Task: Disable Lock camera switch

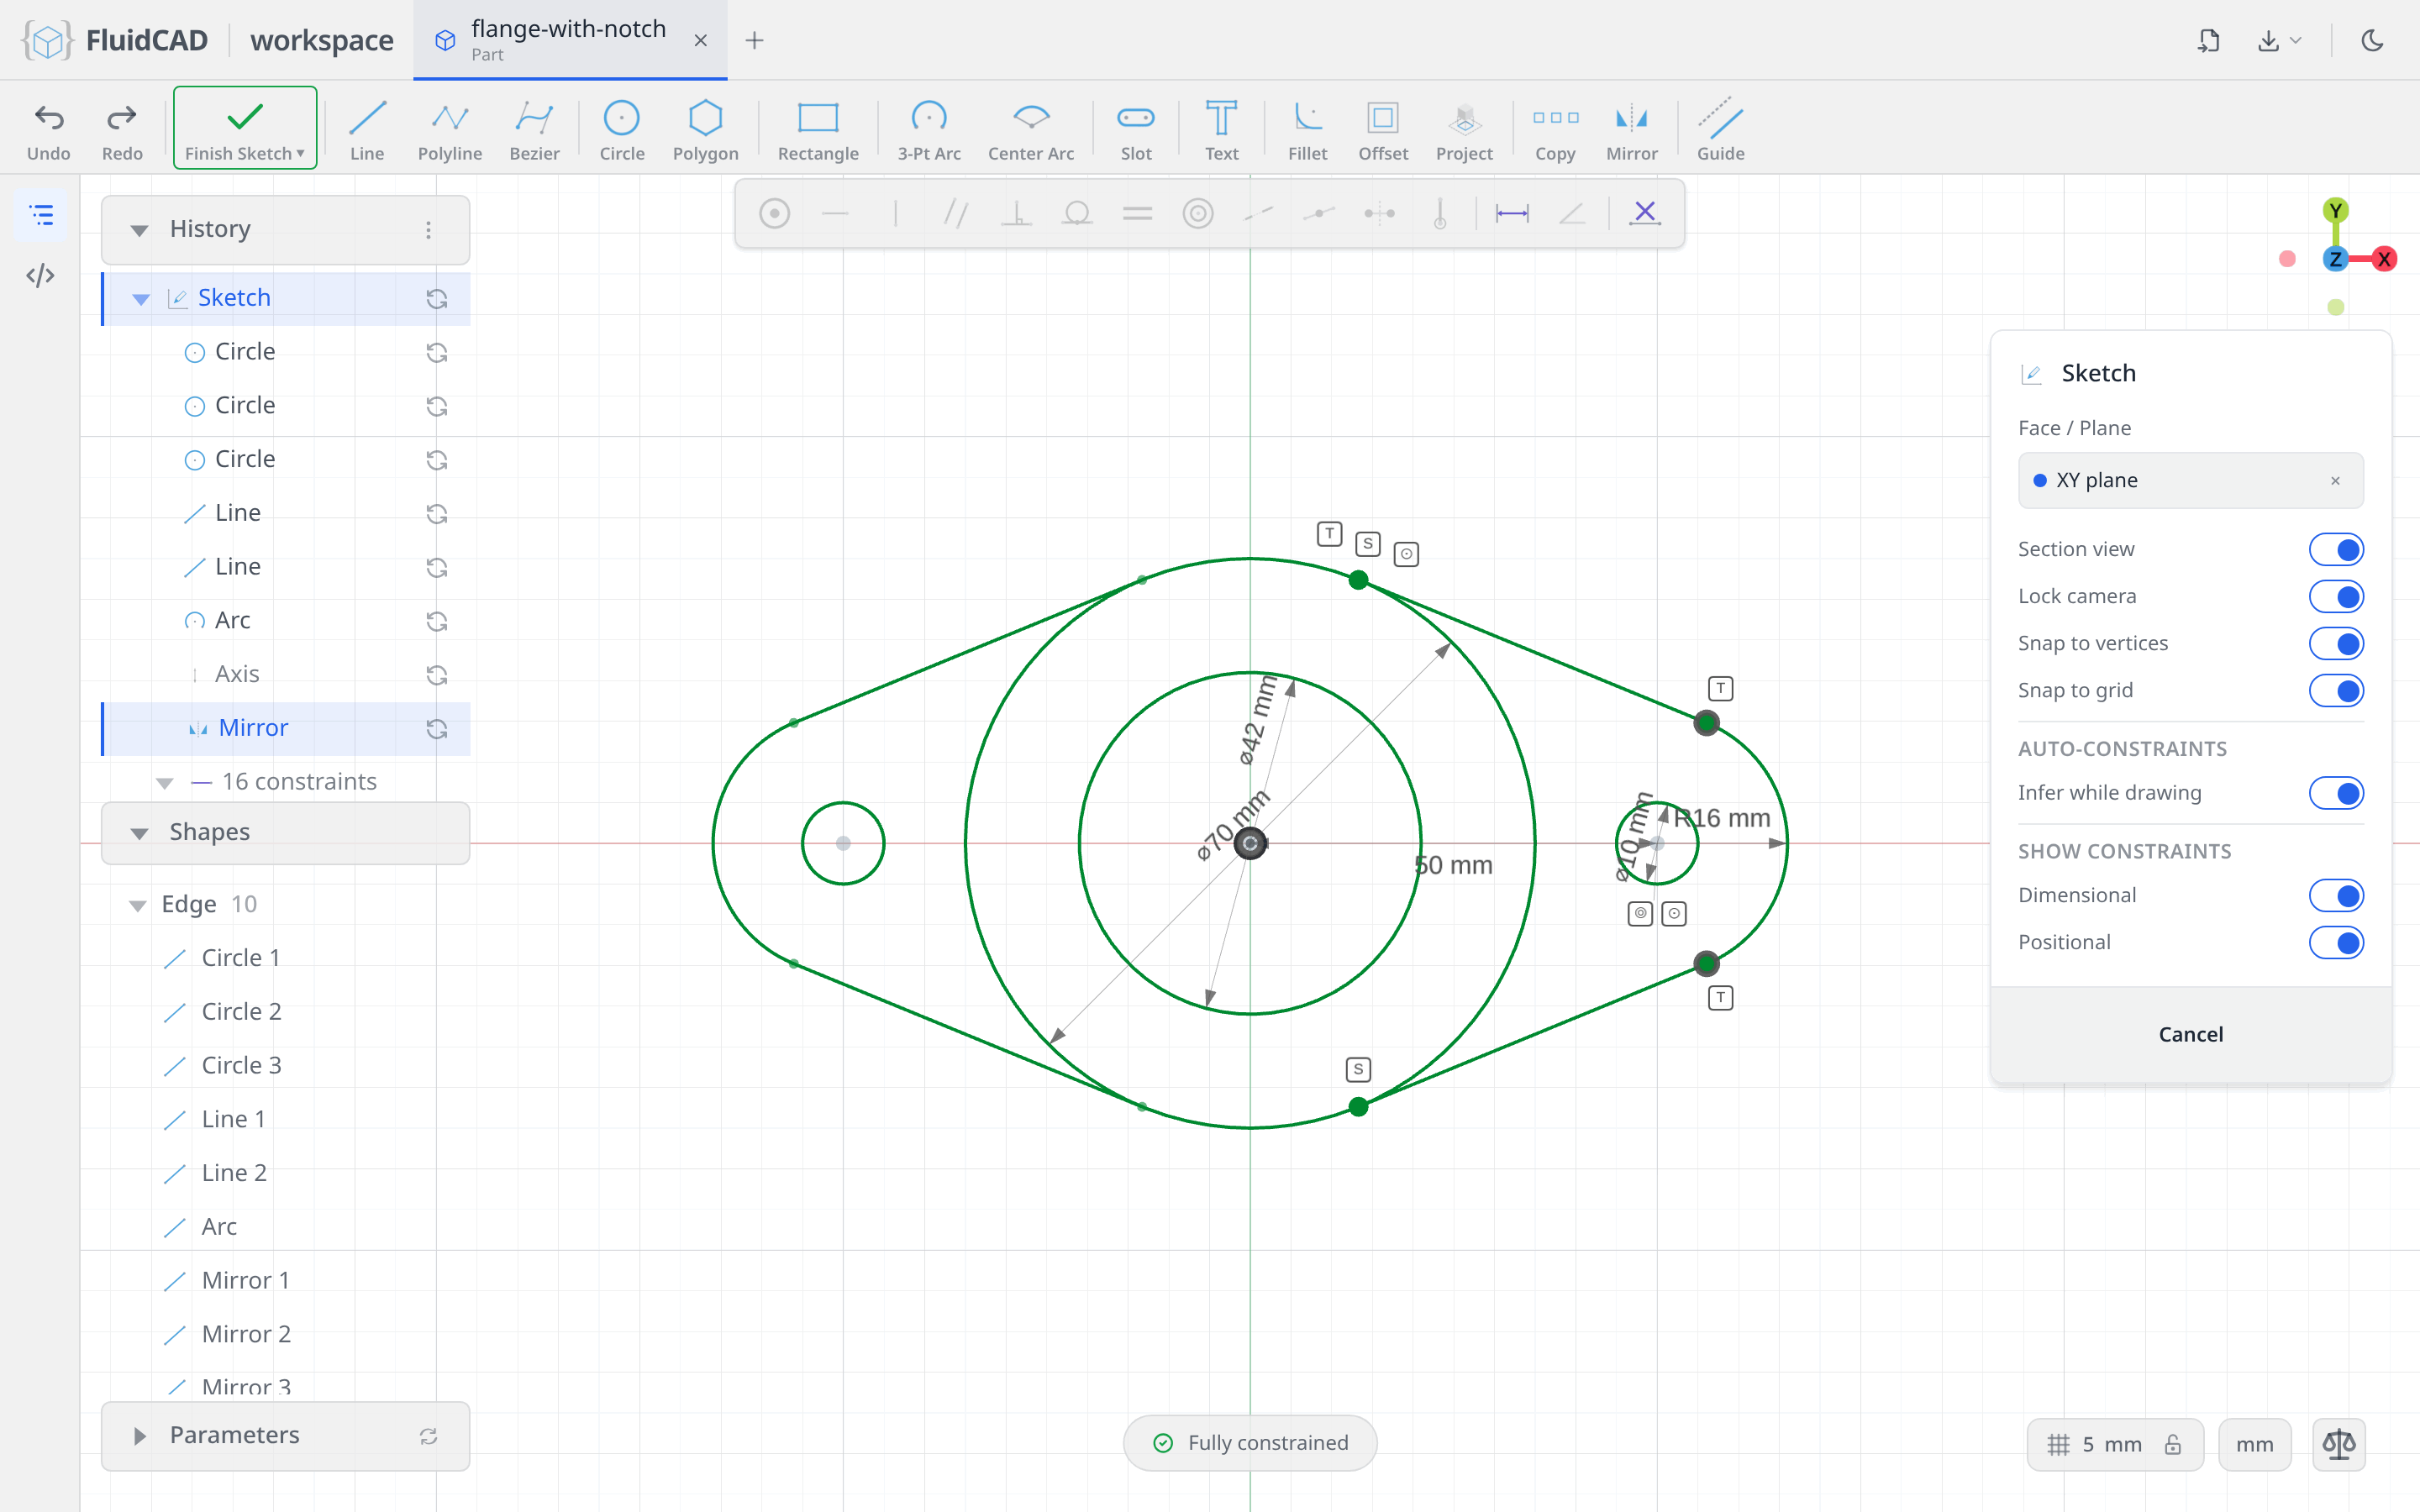Action: (x=2335, y=596)
